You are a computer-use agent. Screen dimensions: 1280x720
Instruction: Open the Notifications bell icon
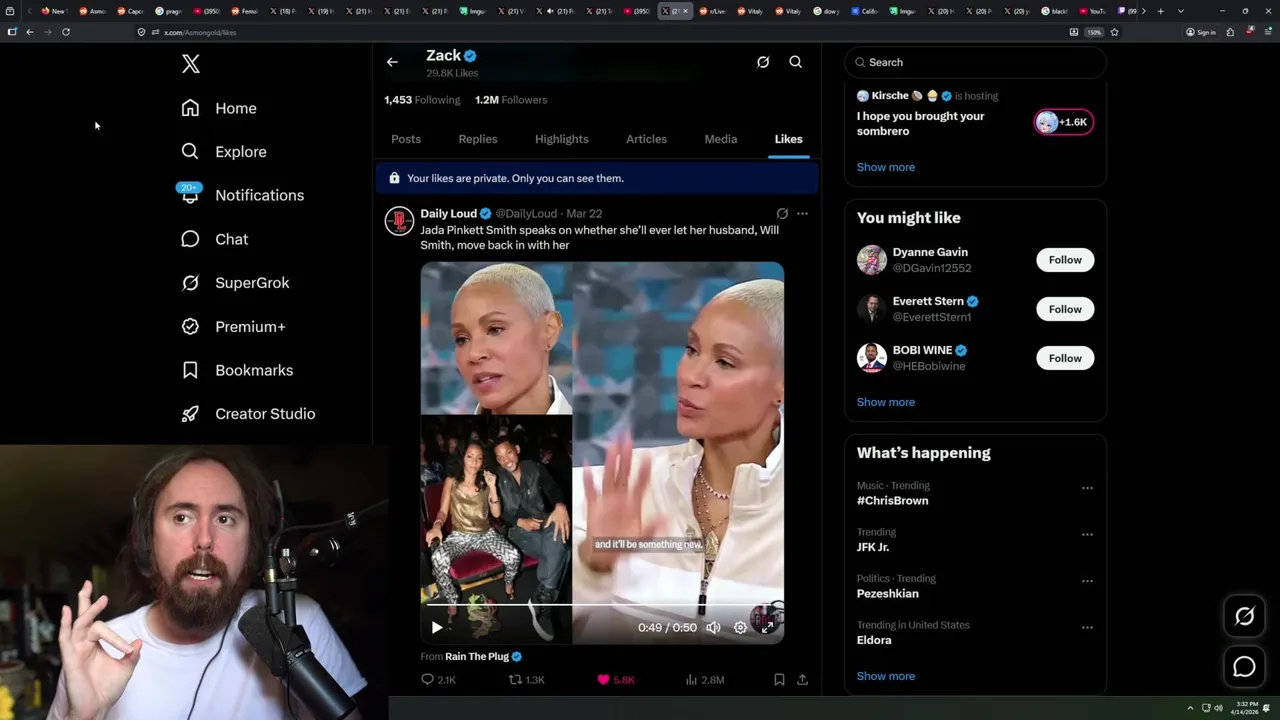(x=190, y=195)
